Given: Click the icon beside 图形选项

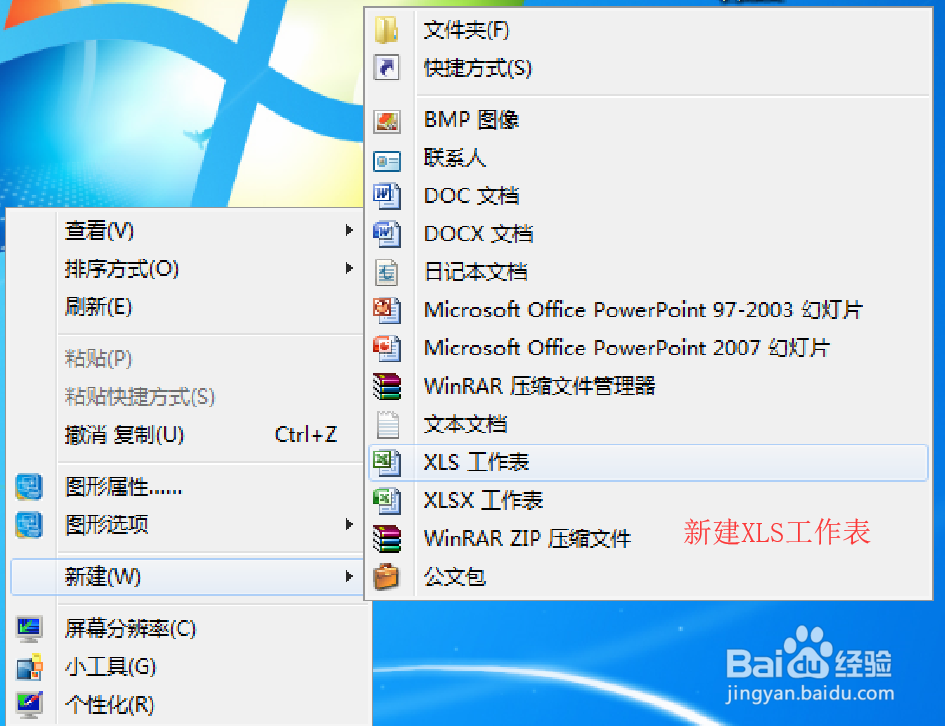Looking at the screenshot, I should tap(29, 525).
